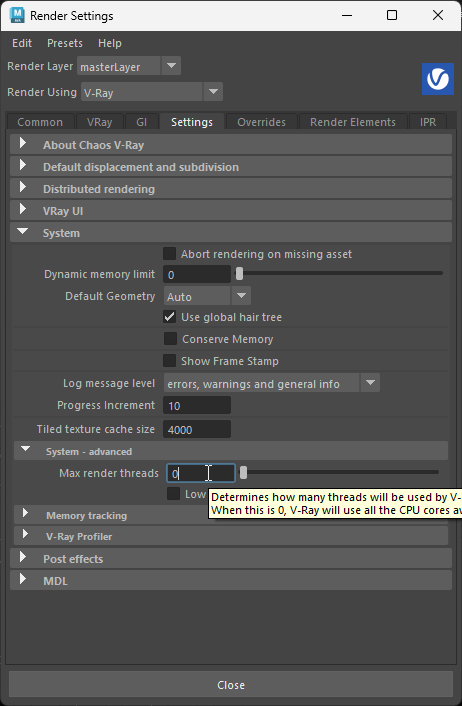Switch to the Render Elements tab
This screenshot has height=706, width=462.
pyautogui.click(x=353, y=122)
